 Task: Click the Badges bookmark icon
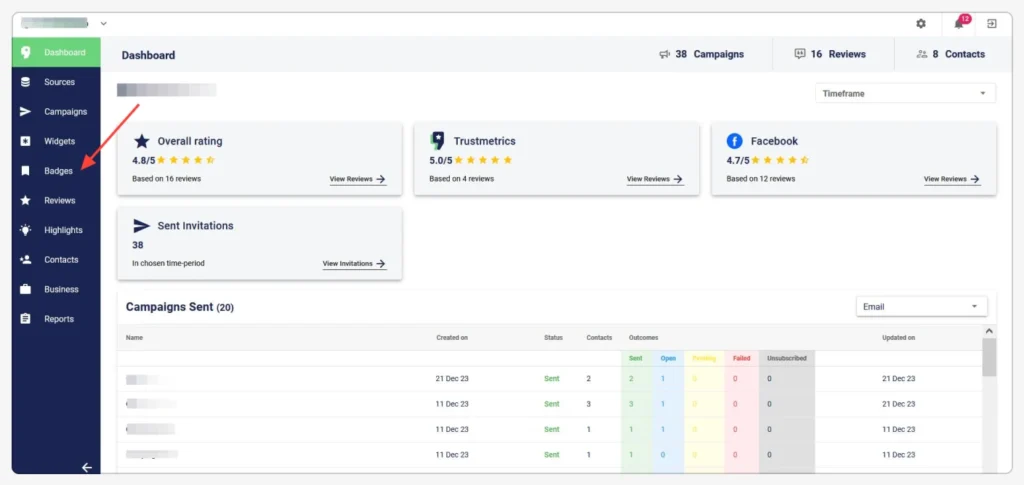(x=25, y=171)
